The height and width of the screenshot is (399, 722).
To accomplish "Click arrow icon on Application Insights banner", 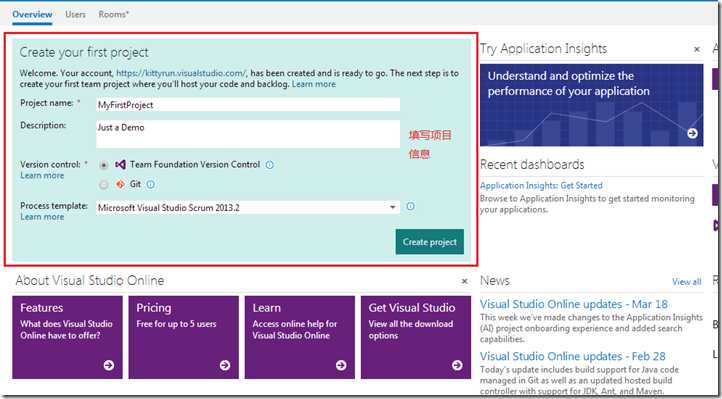I will (x=692, y=133).
